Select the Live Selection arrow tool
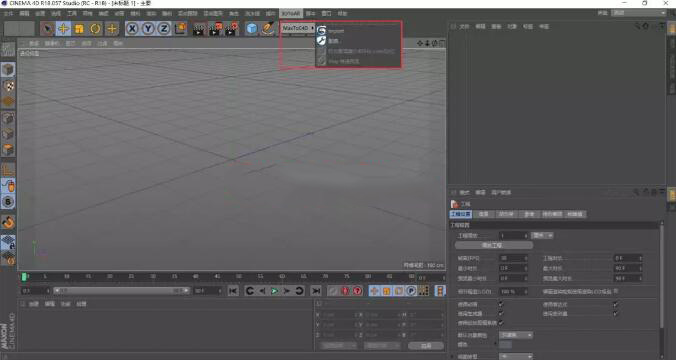Viewport: 676px width, 360px height. tap(47, 29)
